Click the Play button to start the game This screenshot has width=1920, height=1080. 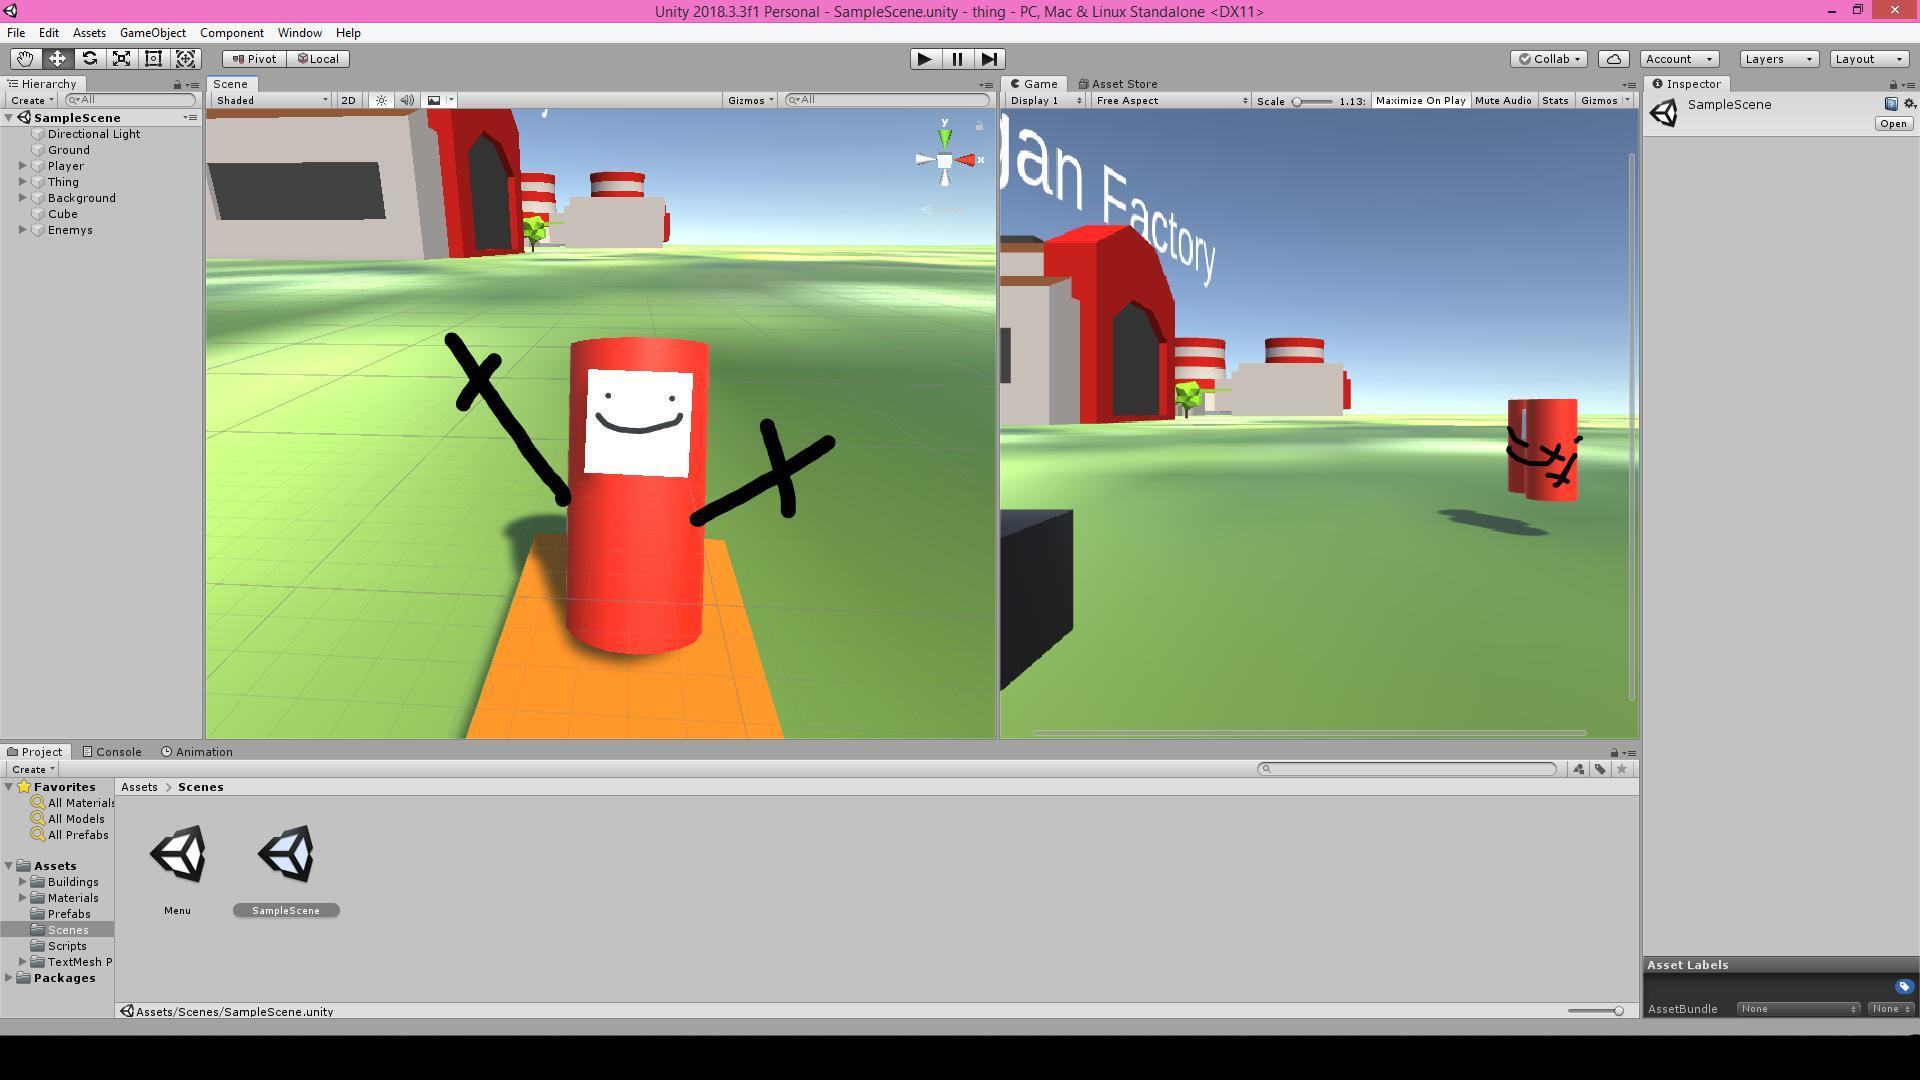(925, 59)
